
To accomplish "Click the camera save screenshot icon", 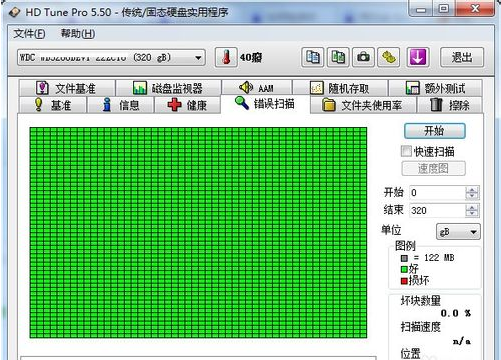I will 363,57.
